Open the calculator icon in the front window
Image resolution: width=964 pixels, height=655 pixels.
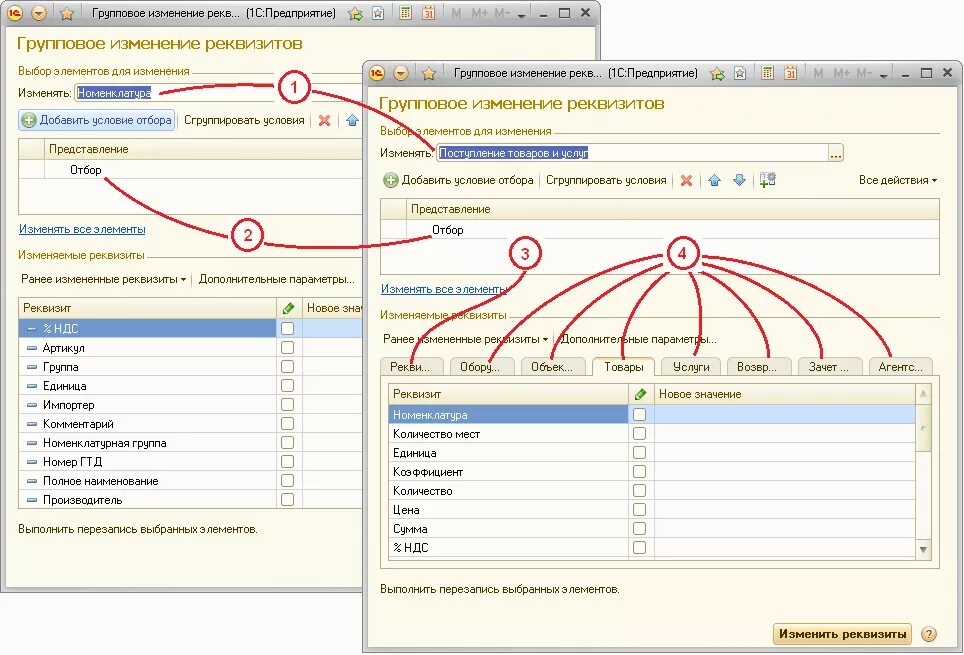click(767, 73)
